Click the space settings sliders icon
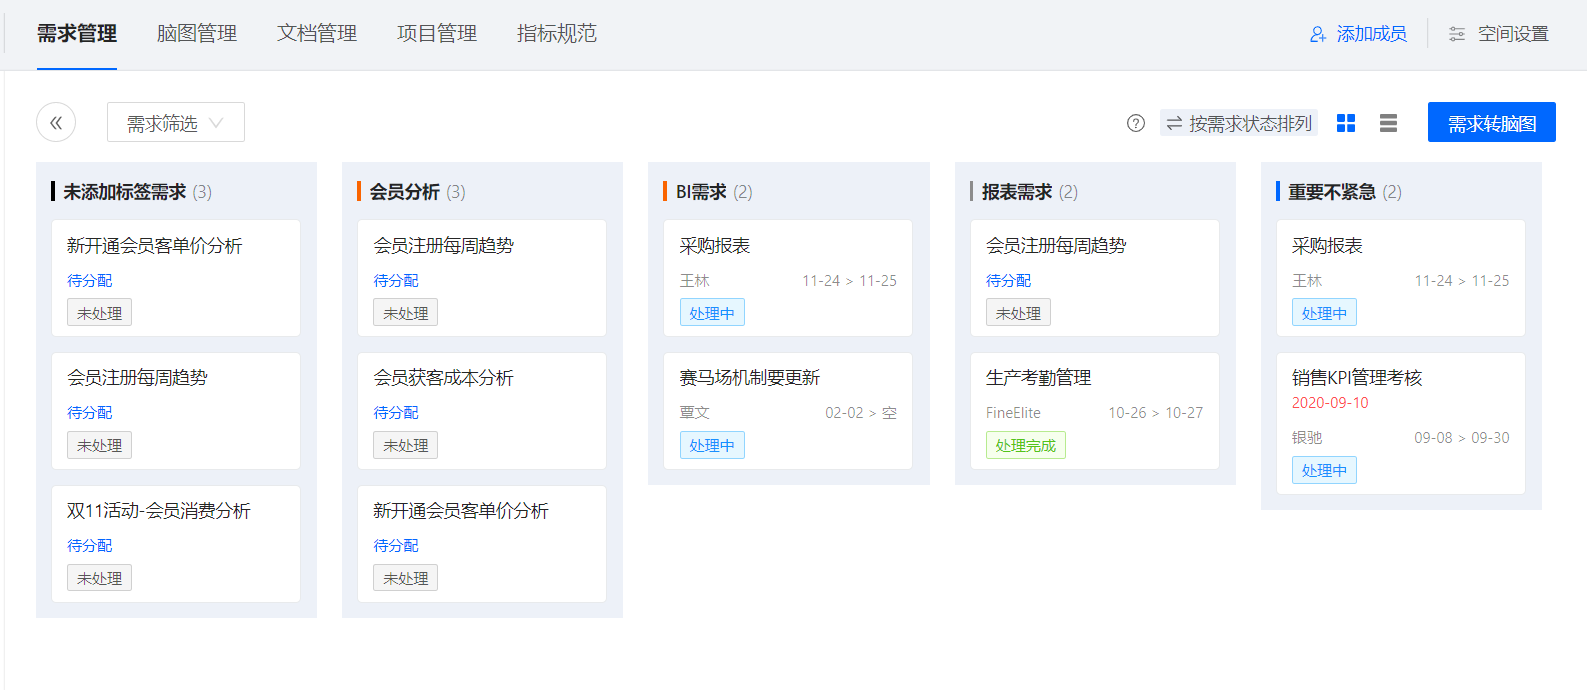Image resolution: width=1587 pixels, height=690 pixels. pos(1457,34)
